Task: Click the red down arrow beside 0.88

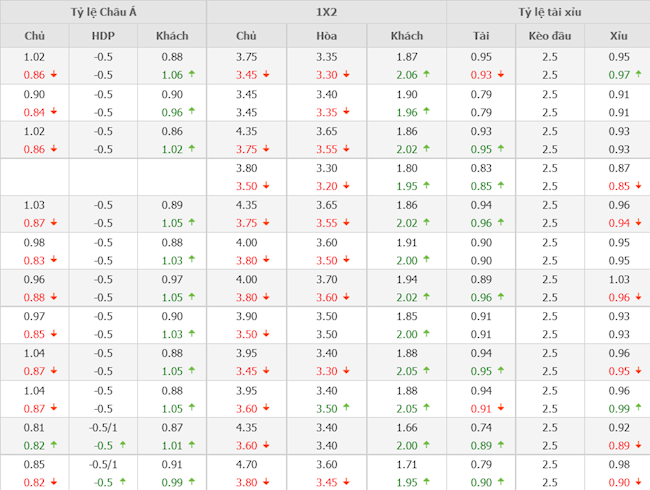Action: [54, 297]
